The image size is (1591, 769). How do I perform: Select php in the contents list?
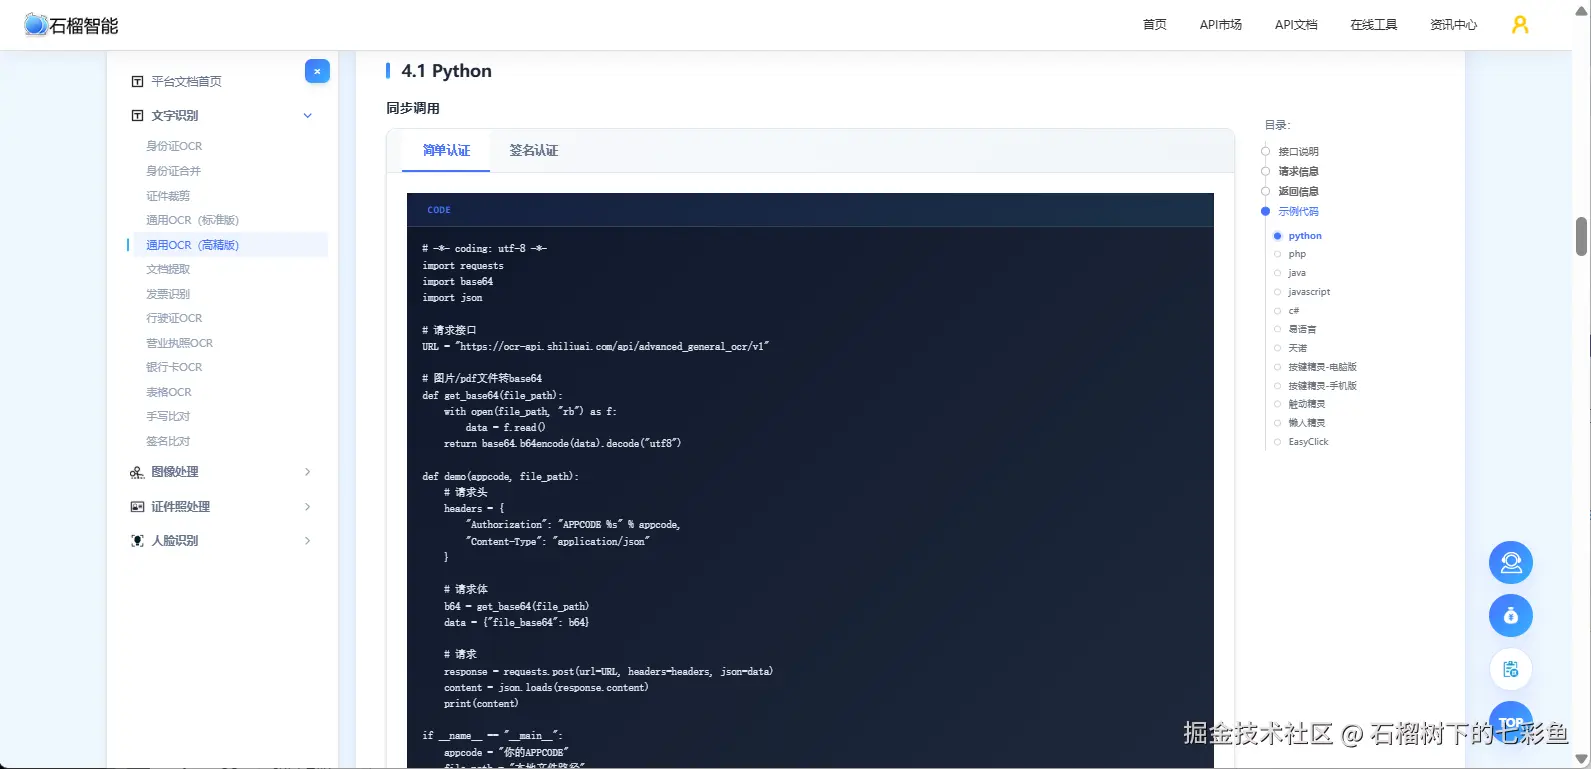pyautogui.click(x=1297, y=254)
